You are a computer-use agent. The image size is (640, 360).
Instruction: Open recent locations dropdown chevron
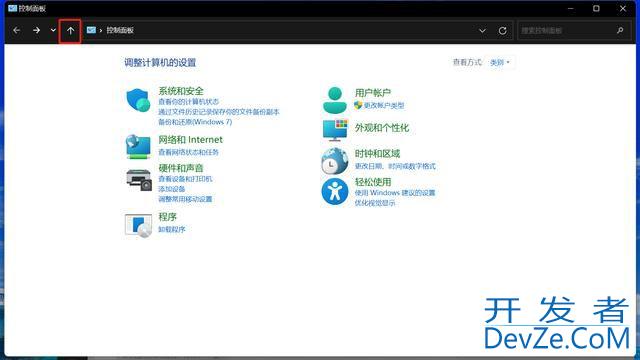(53, 30)
